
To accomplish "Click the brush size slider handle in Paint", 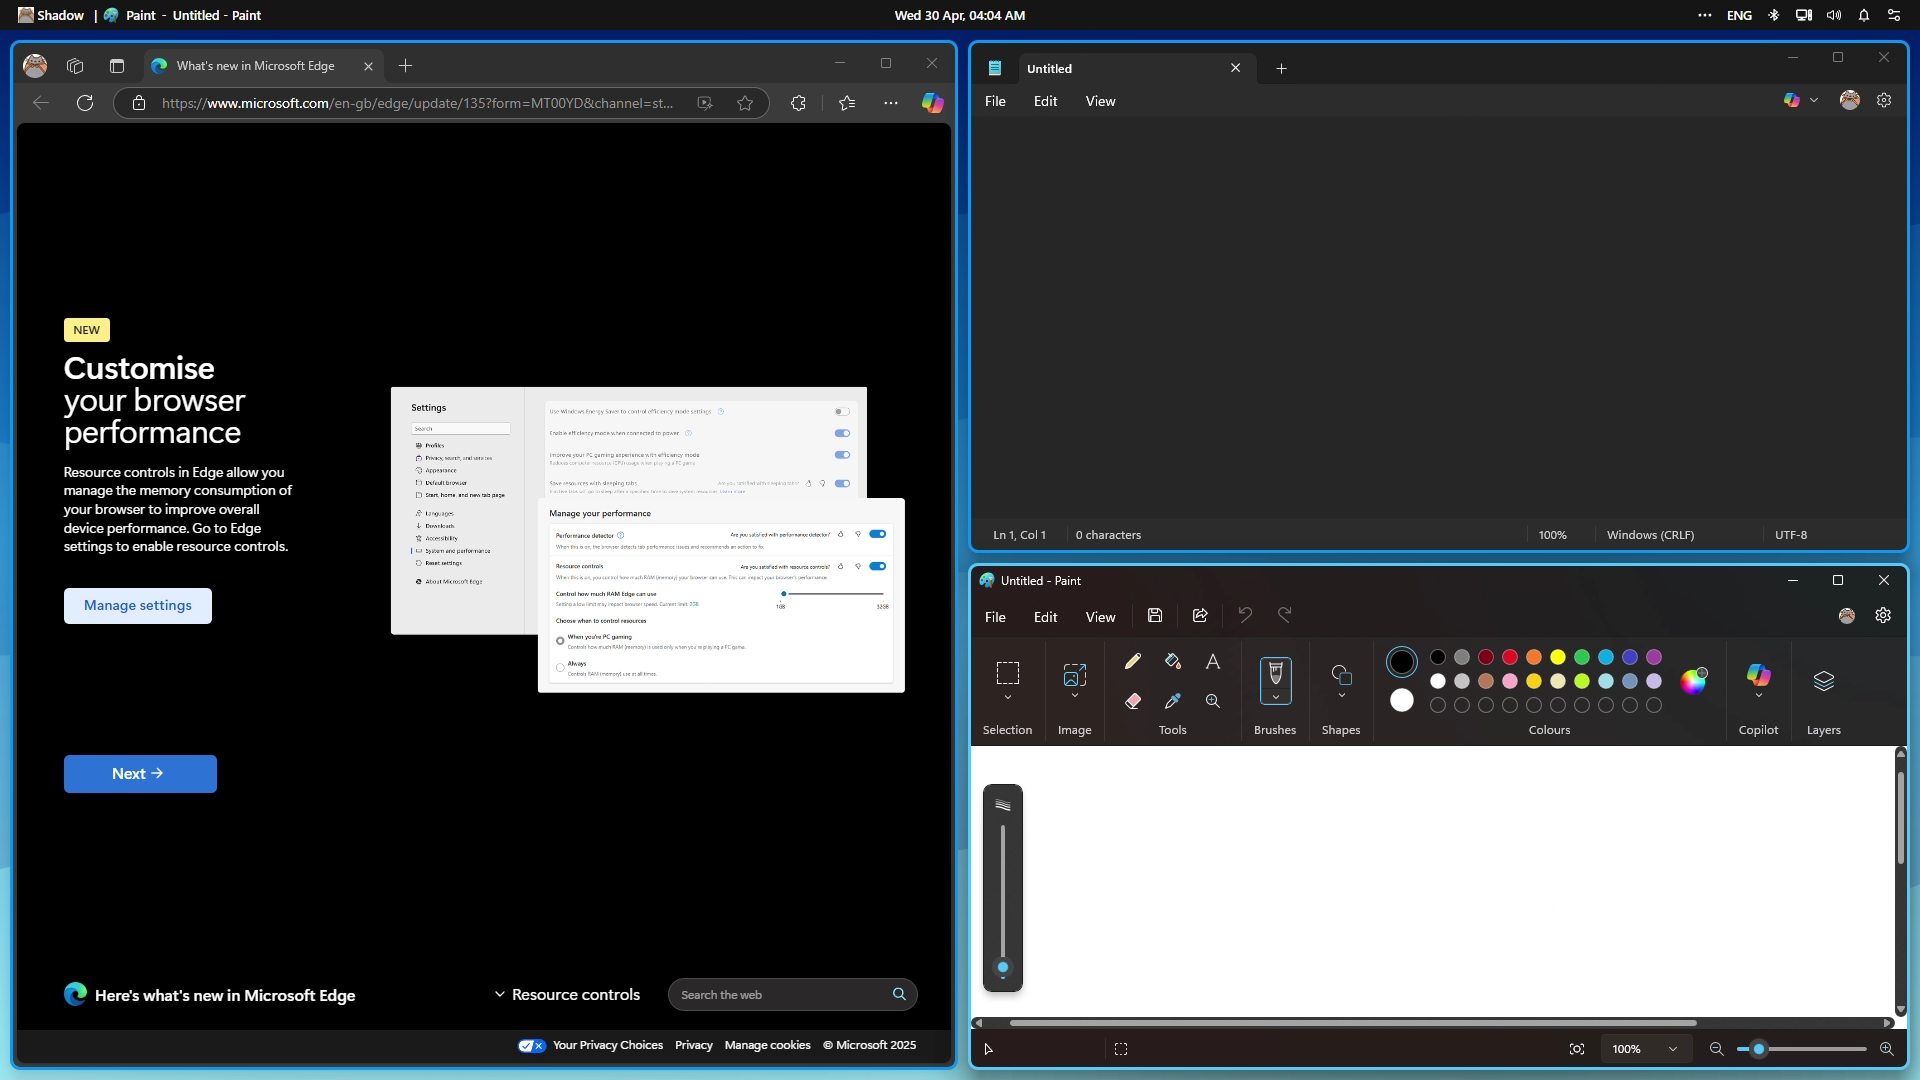I will pos(1003,967).
